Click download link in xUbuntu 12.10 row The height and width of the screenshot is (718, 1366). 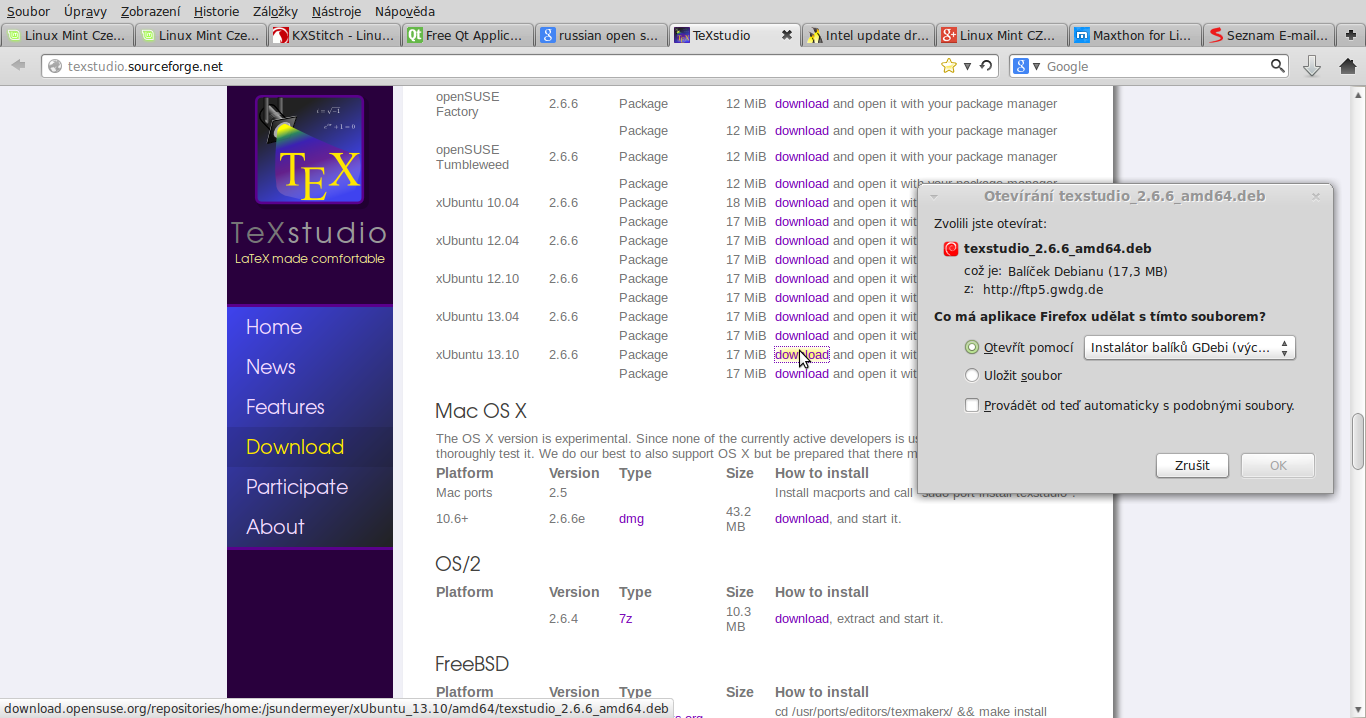pyautogui.click(x=802, y=279)
